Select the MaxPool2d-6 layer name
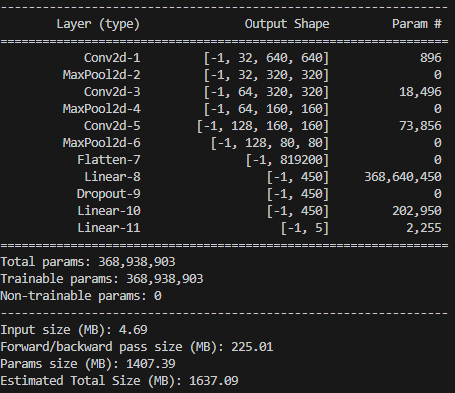The image size is (455, 393). 102,143
